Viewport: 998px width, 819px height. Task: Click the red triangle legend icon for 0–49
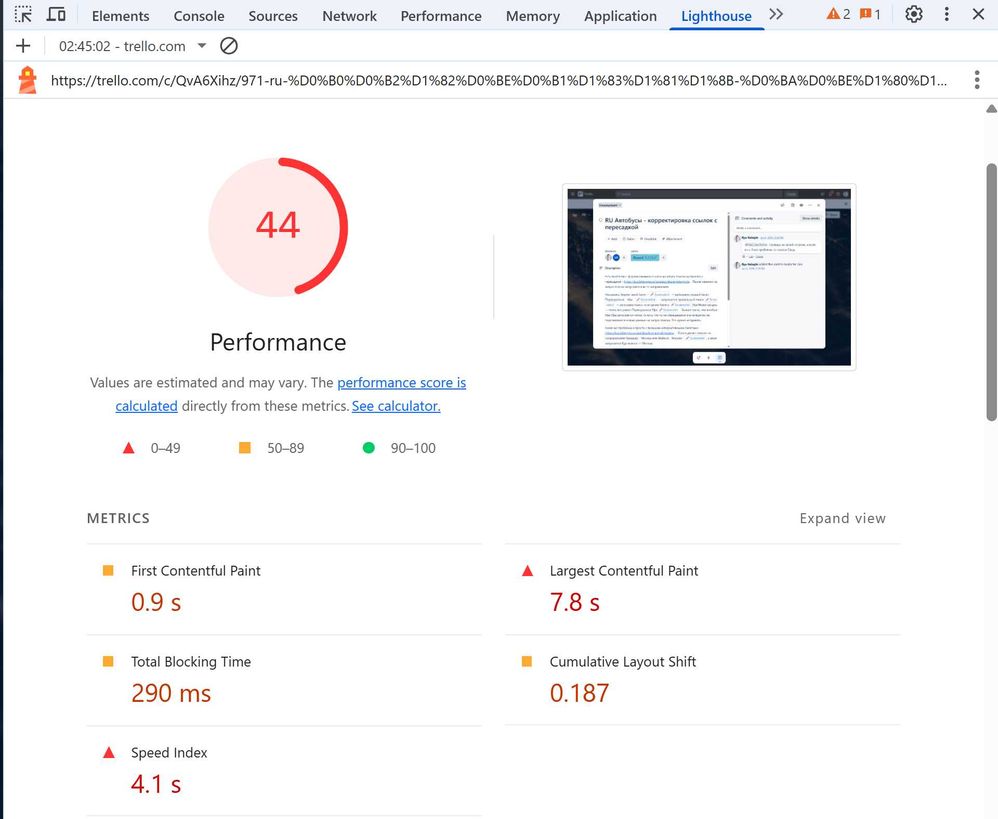(129, 448)
